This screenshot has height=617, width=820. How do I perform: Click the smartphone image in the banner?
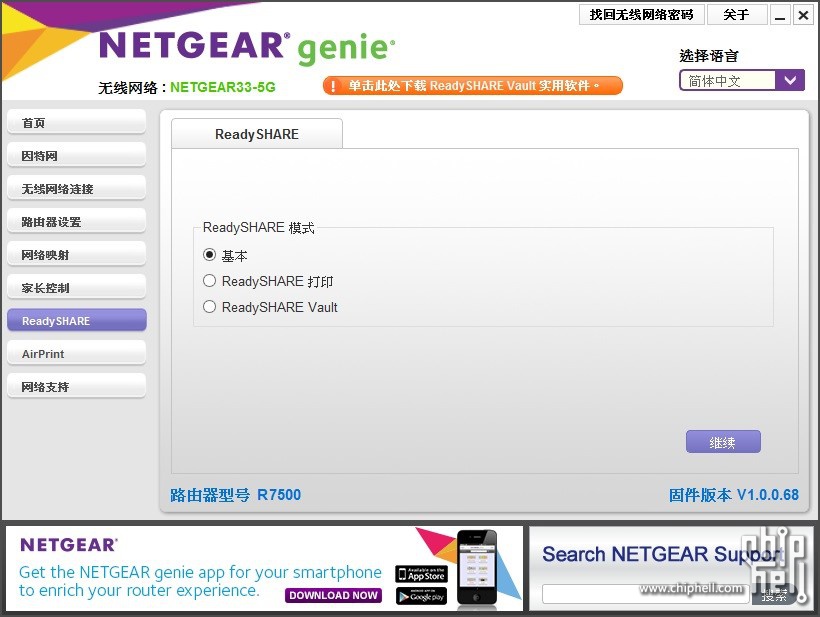click(x=476, y=568)
